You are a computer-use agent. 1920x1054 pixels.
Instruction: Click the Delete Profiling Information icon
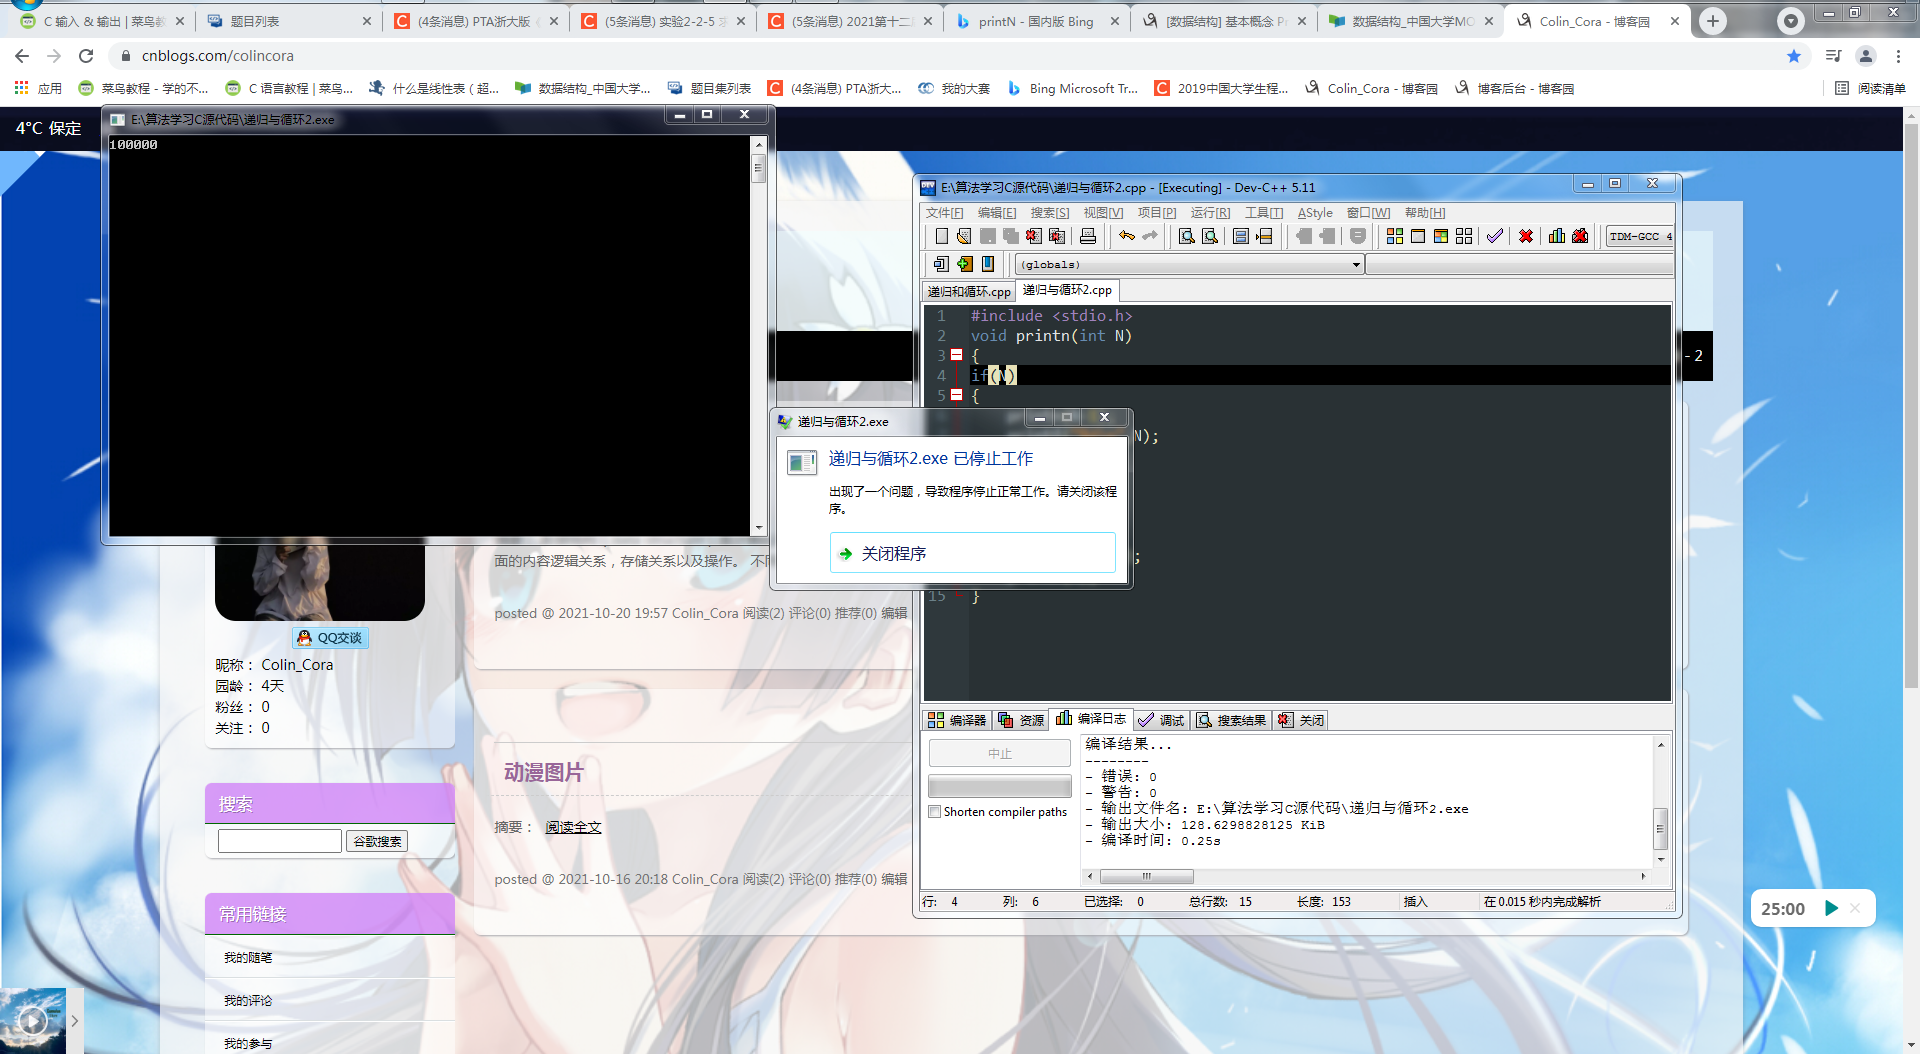coord(1580,236)
